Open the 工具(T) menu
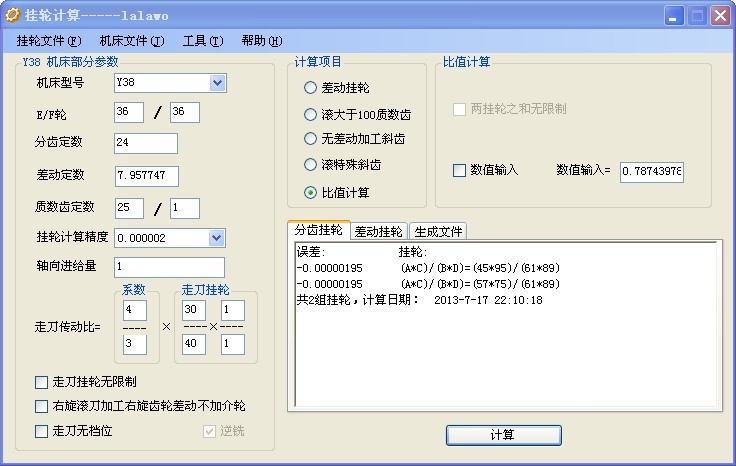The height and width of the screenshot is (466, 736). tap(203, 41)
